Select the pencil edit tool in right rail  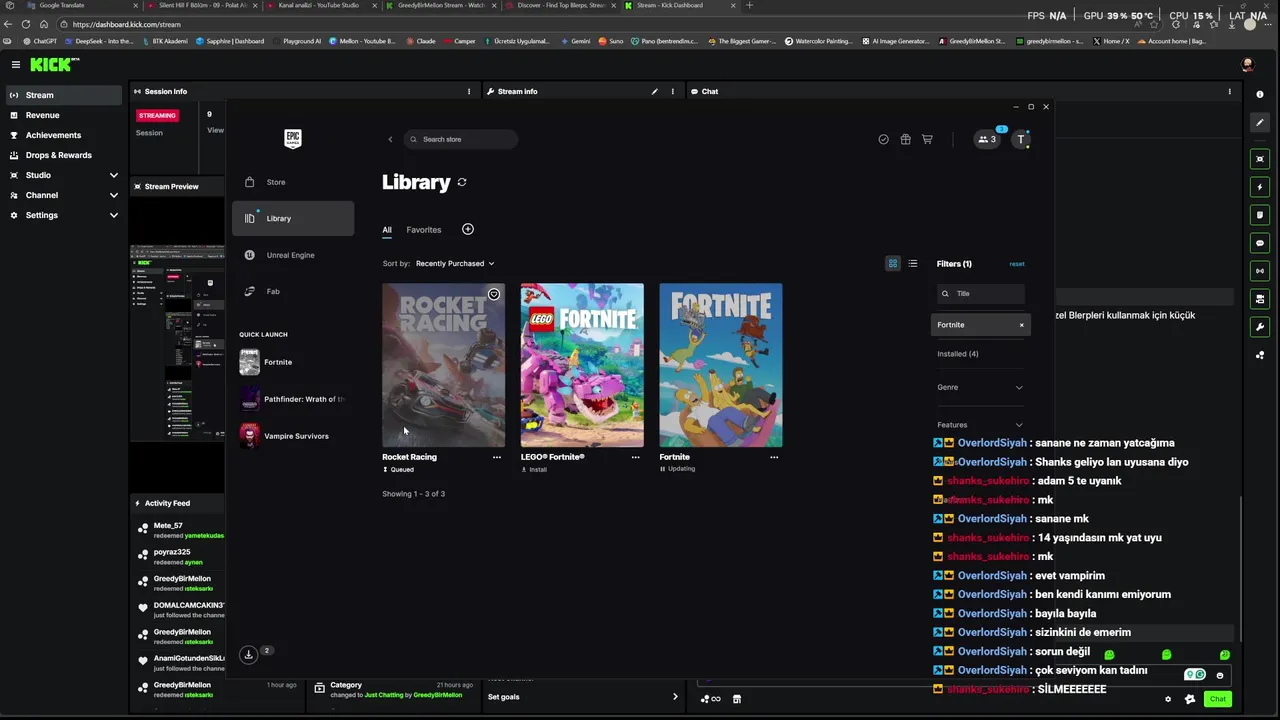(1260, 122)
